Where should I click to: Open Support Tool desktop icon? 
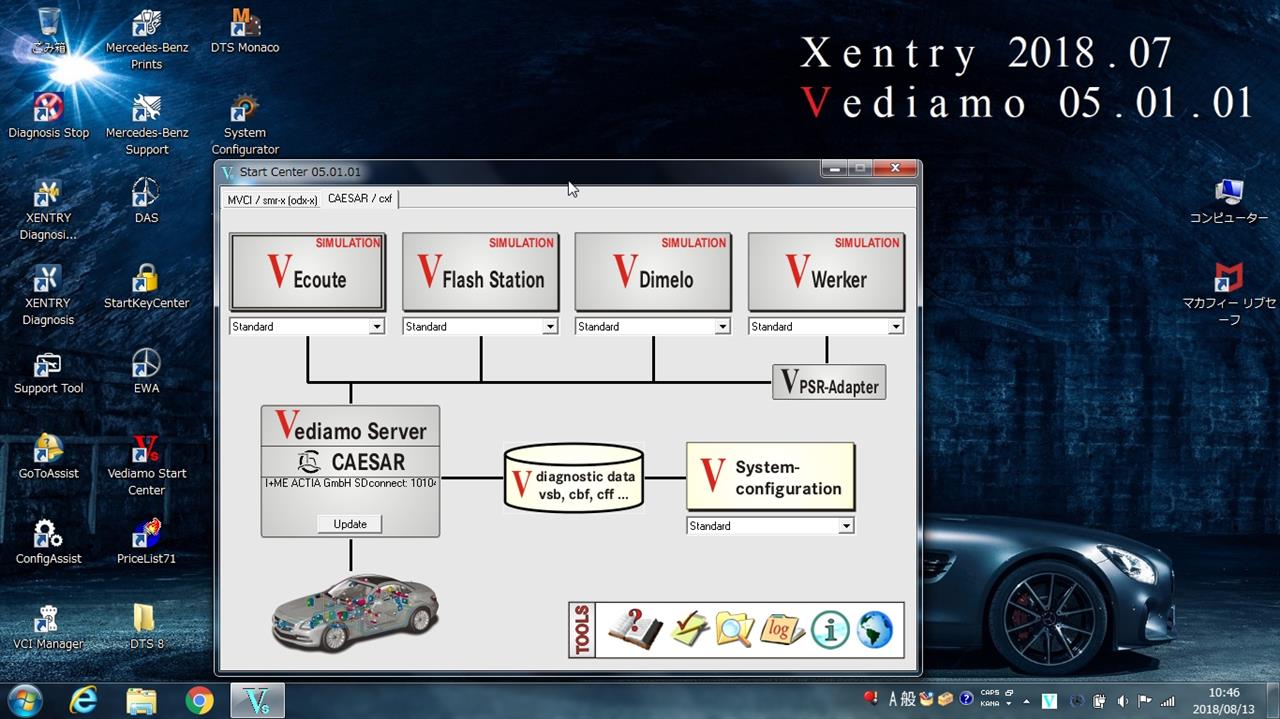48,372
